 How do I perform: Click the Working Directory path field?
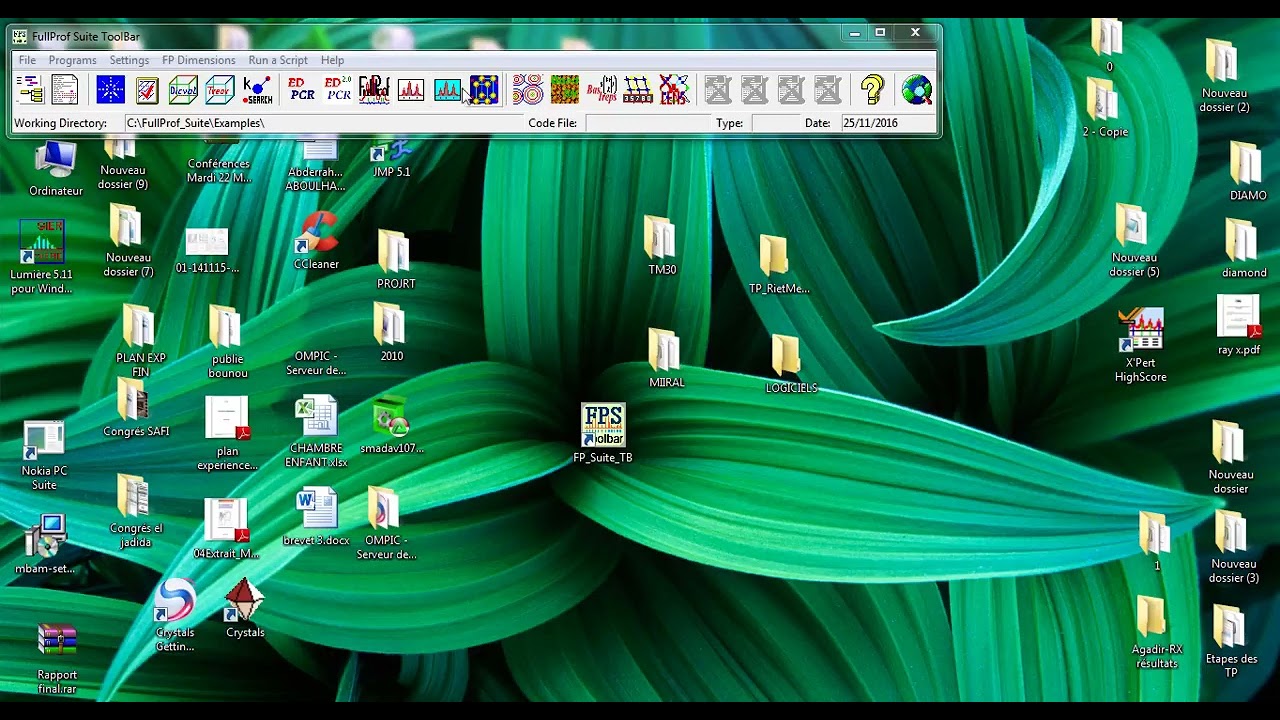(x=322, y=123)
